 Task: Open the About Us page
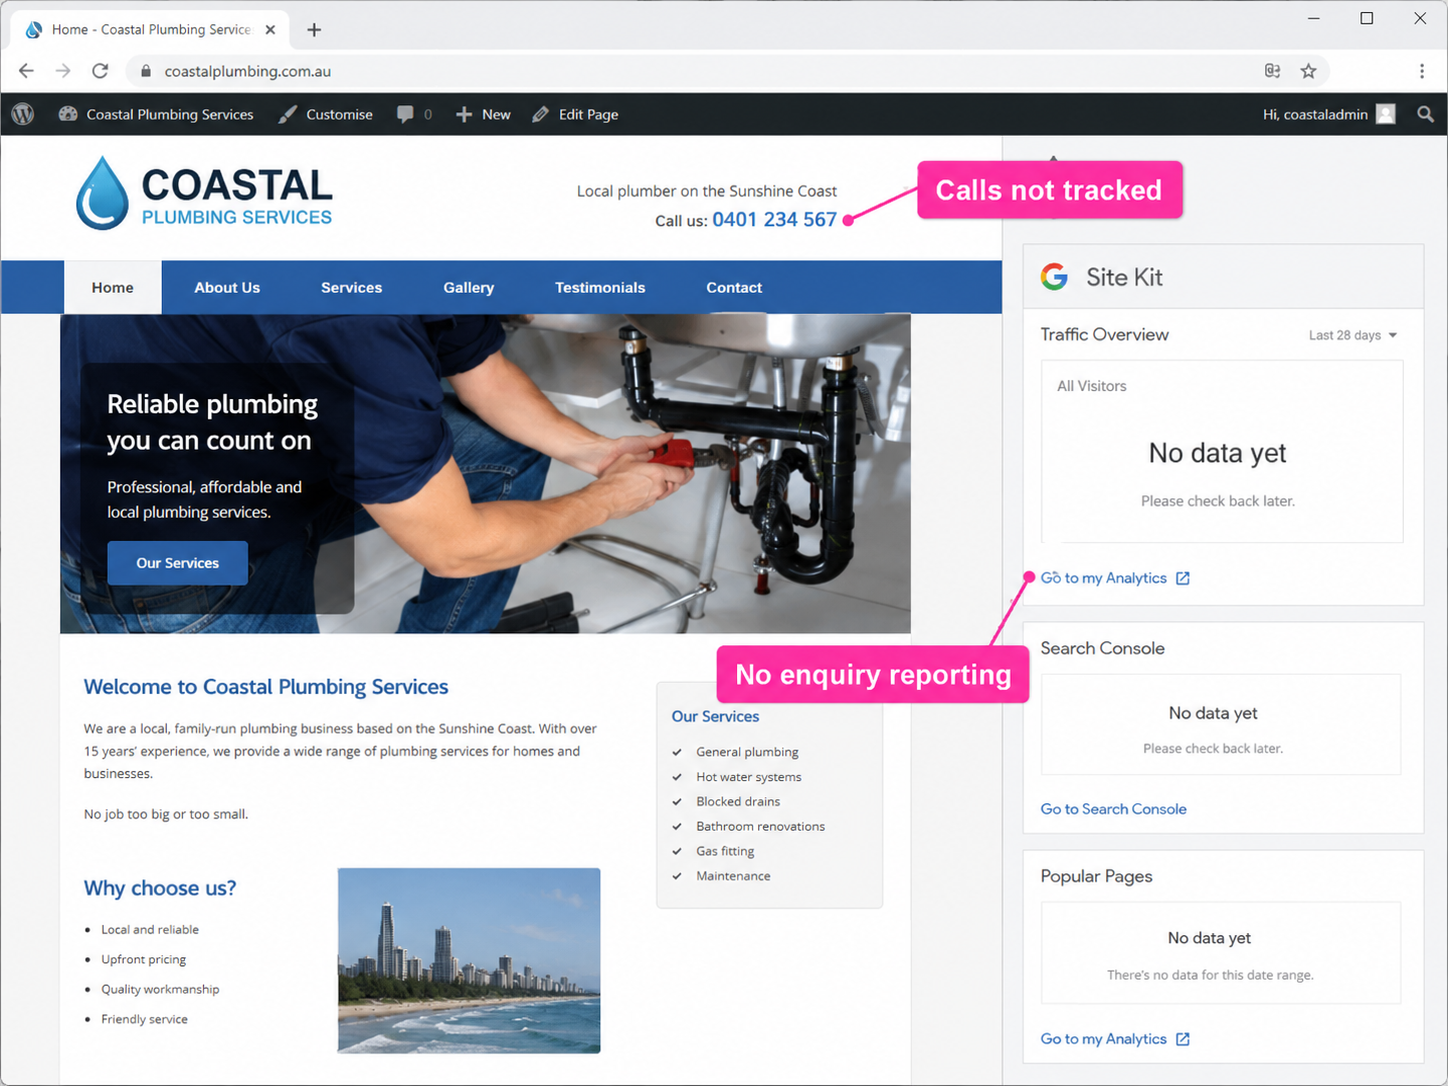coord(227,287)
